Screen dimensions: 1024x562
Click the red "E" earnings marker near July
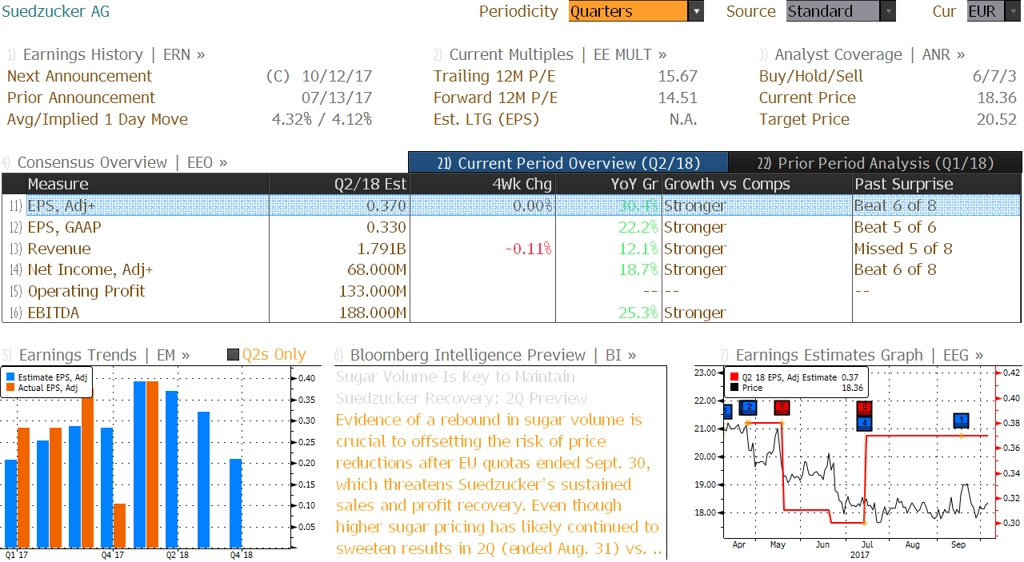865,409
